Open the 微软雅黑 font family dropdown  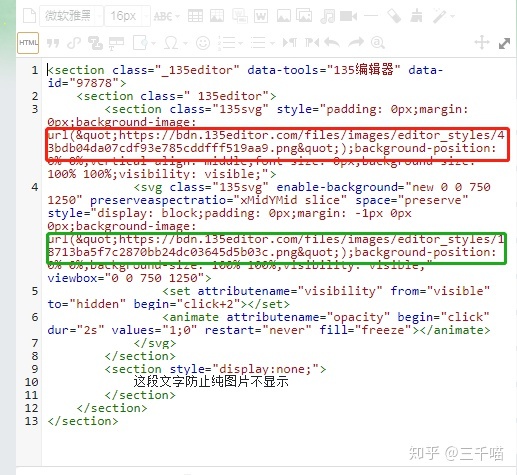point(71,16)
